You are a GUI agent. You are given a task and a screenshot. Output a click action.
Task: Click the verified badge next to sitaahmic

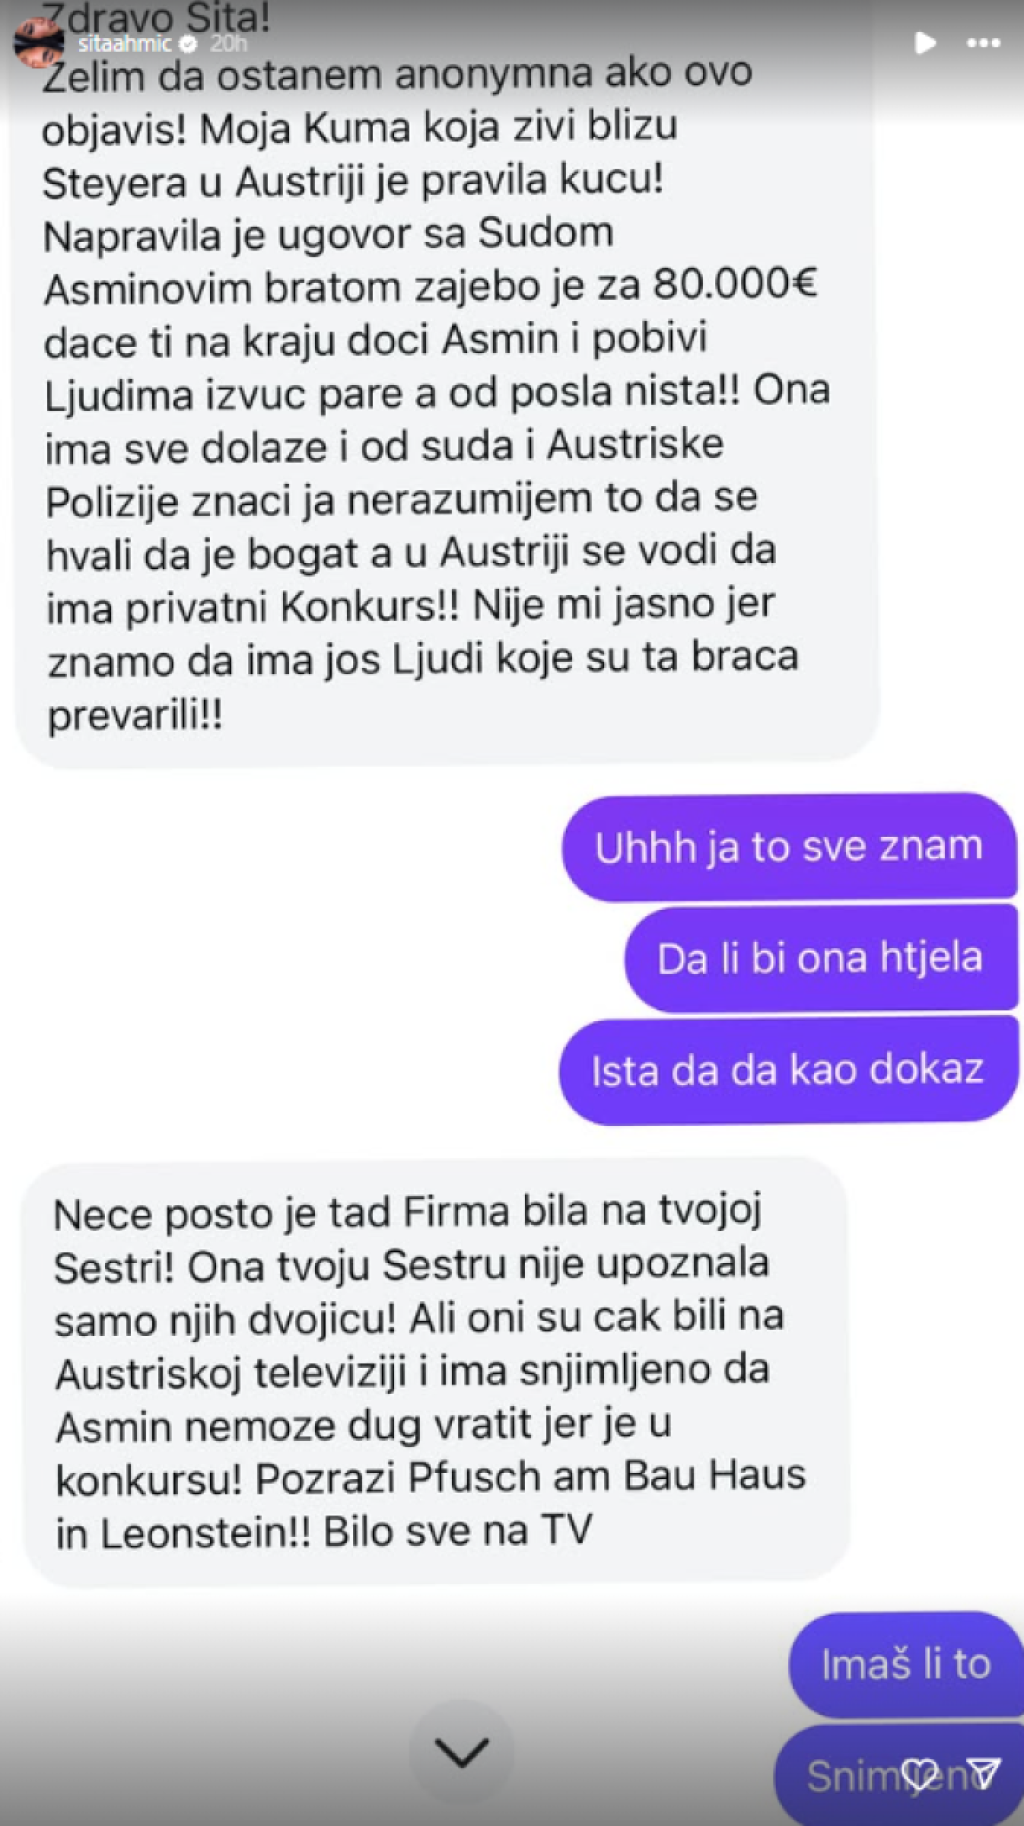click(x=187, y=44)
